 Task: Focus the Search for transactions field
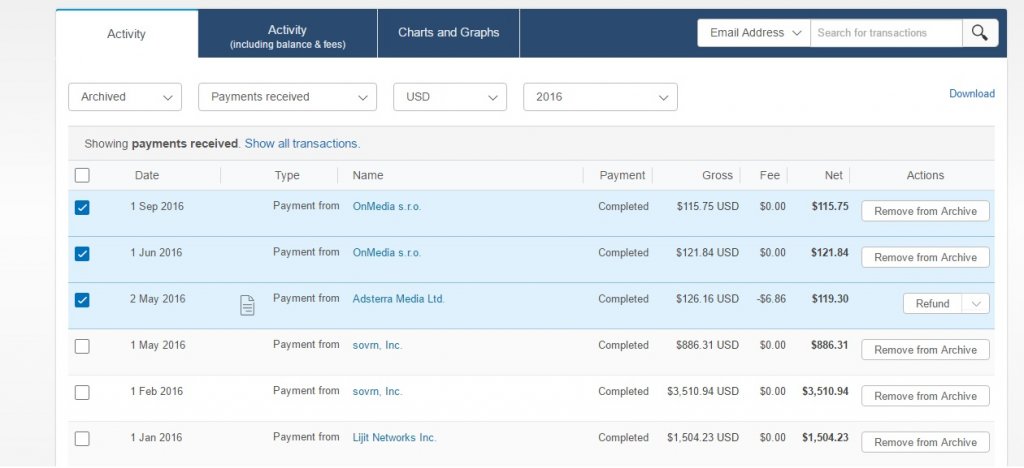pos(885,33)
